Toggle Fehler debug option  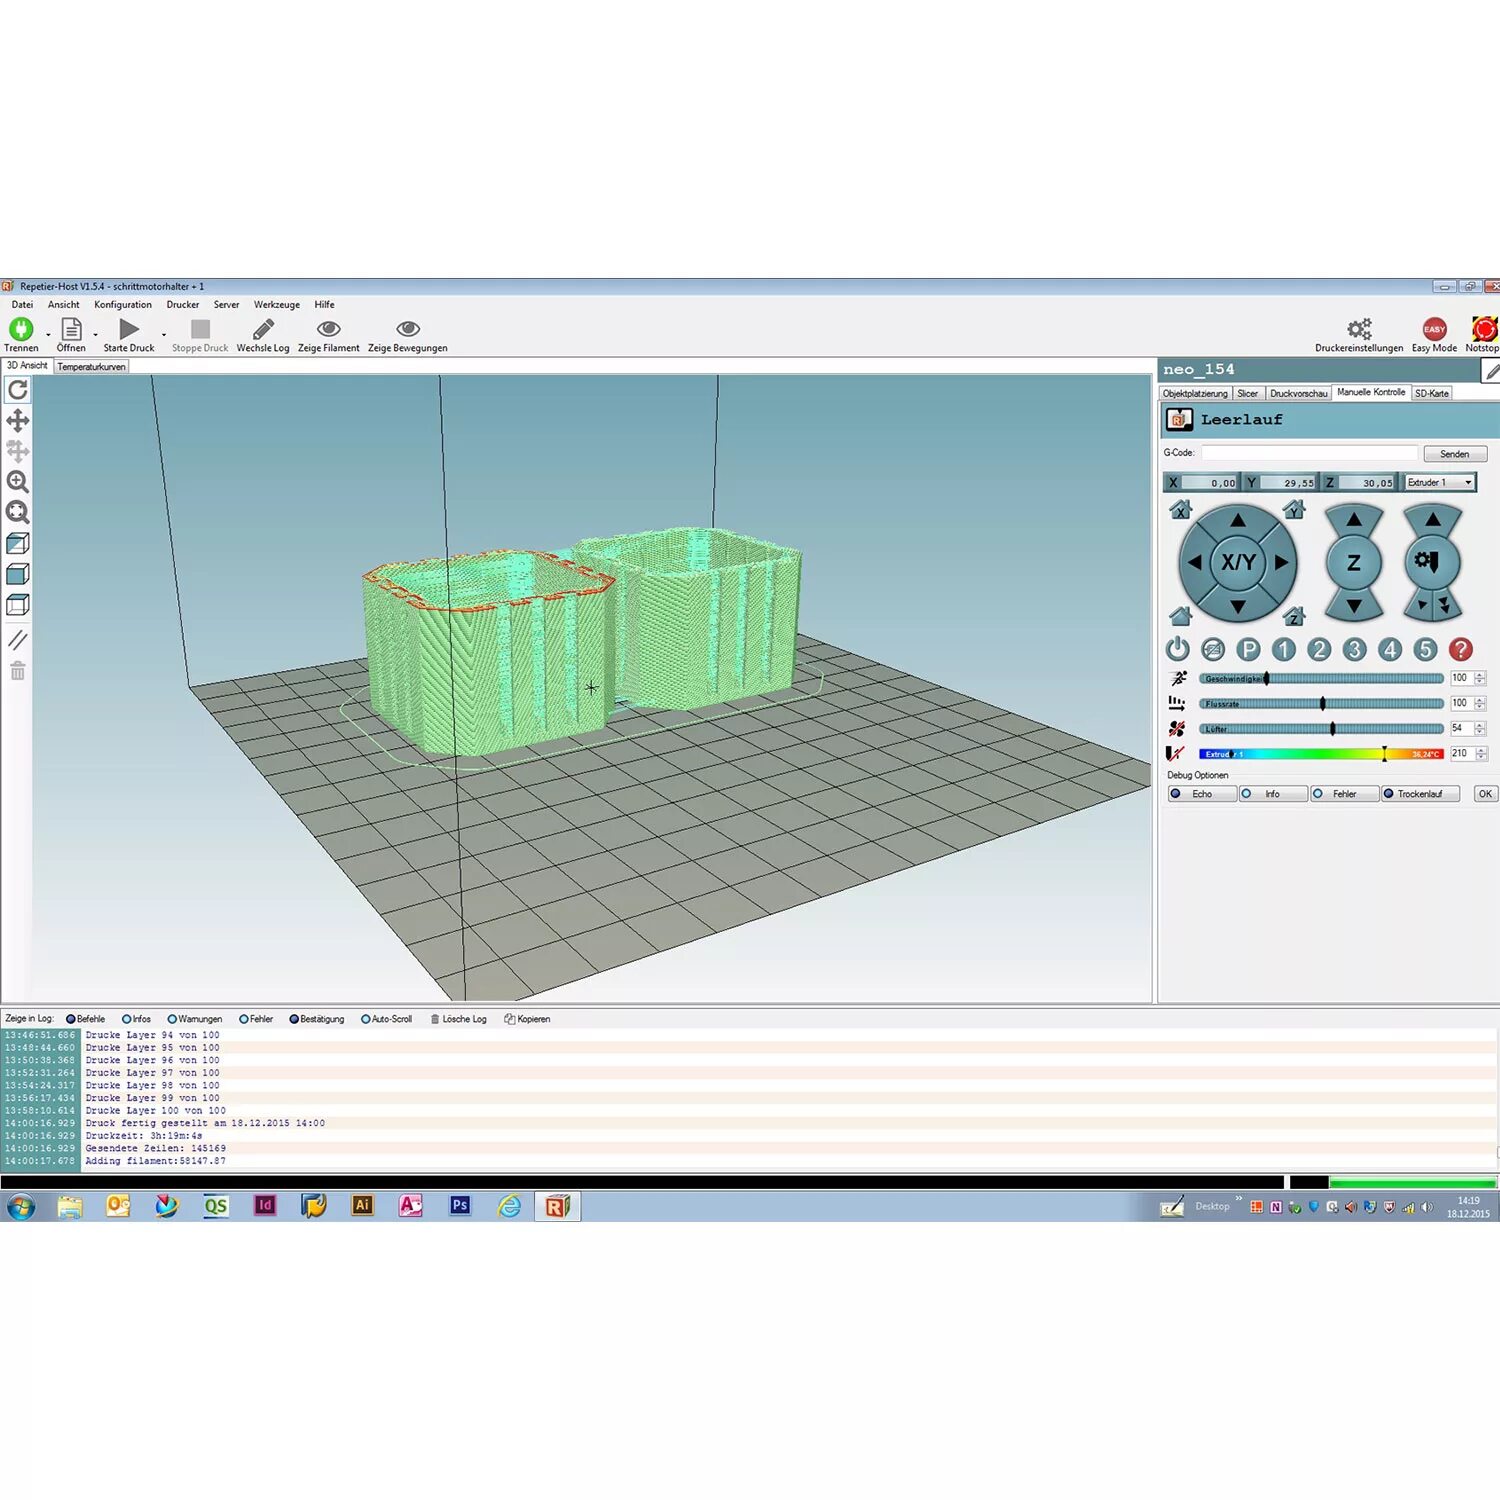[x=1344, y=794]
